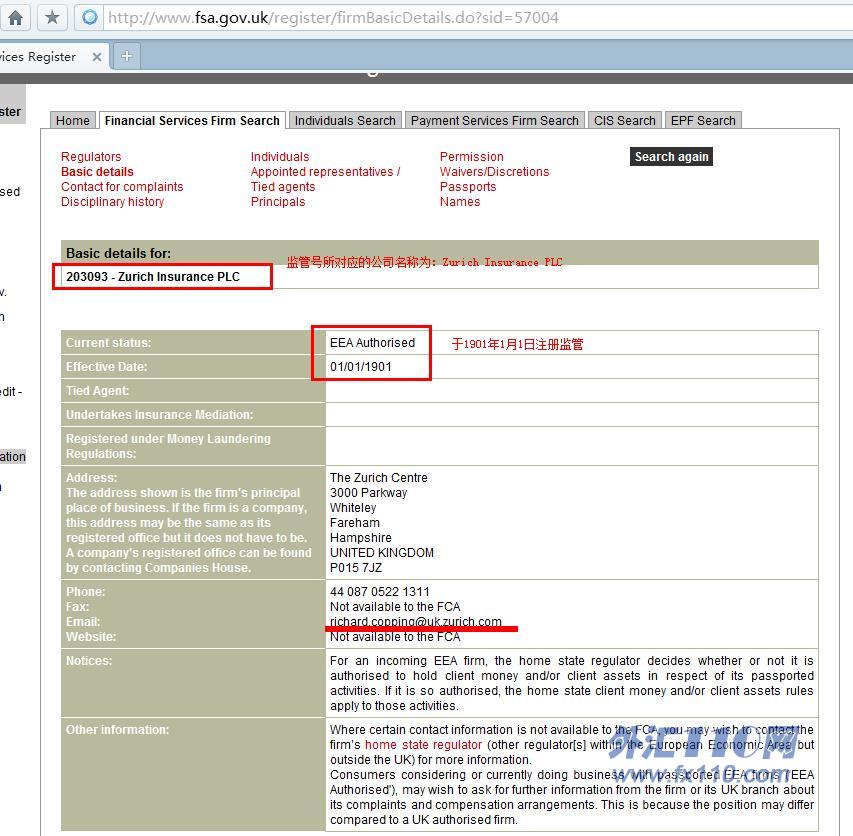
Task: Open the Regulators link
Action: click(91, 157)
